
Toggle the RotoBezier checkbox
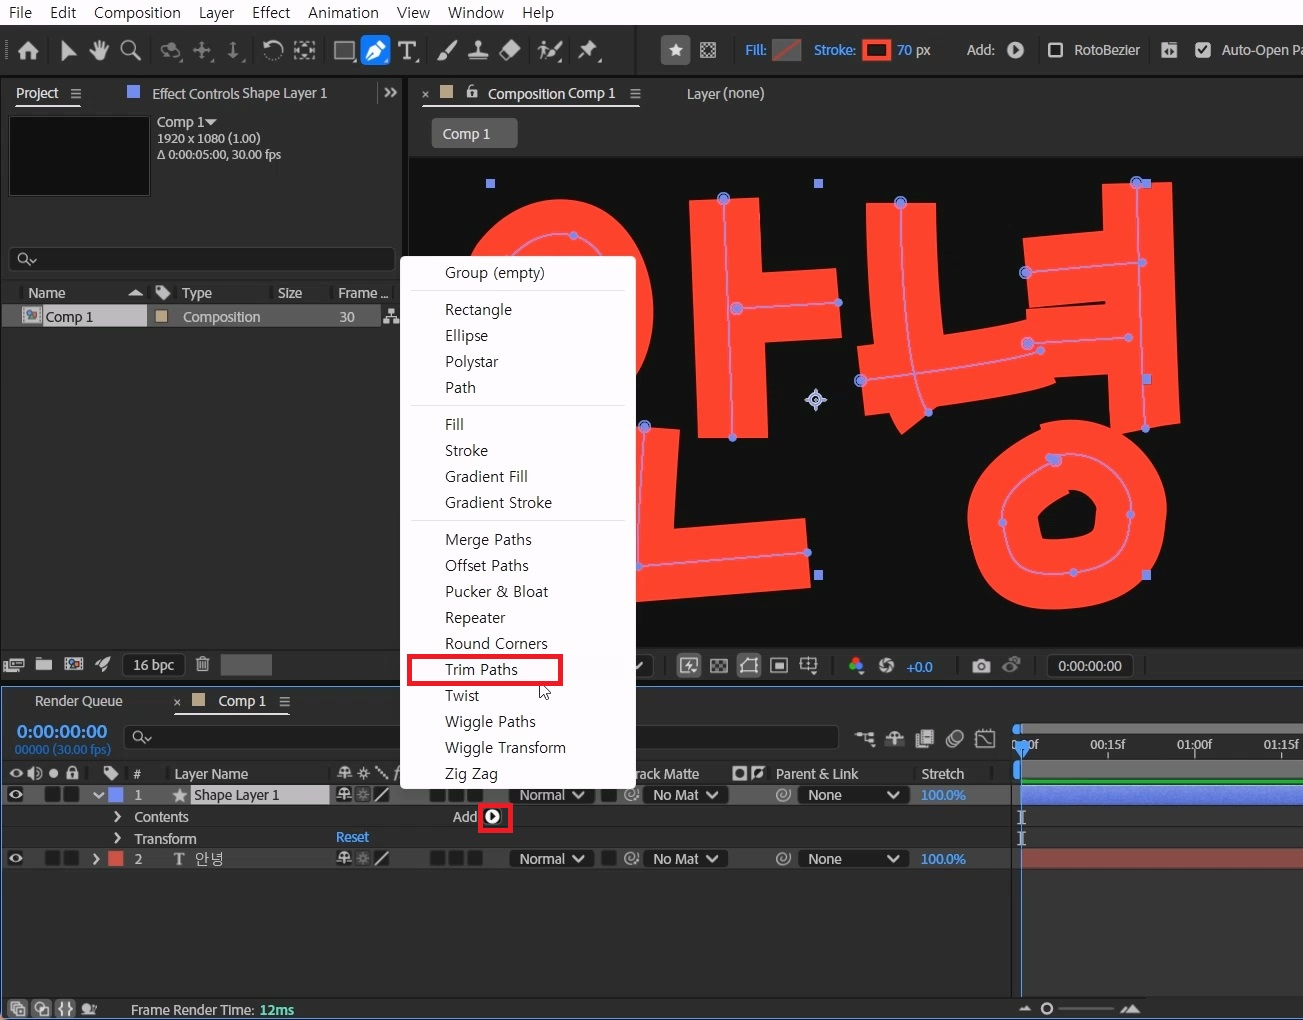1055,50
